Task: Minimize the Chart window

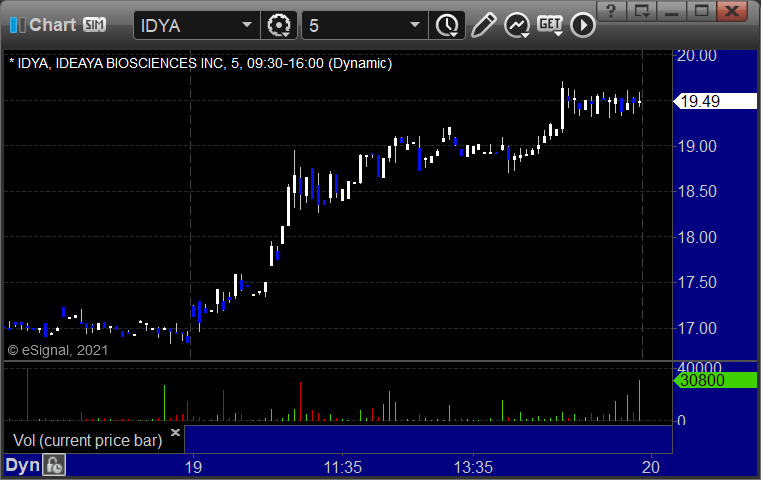Action: (x=671, y=11)
